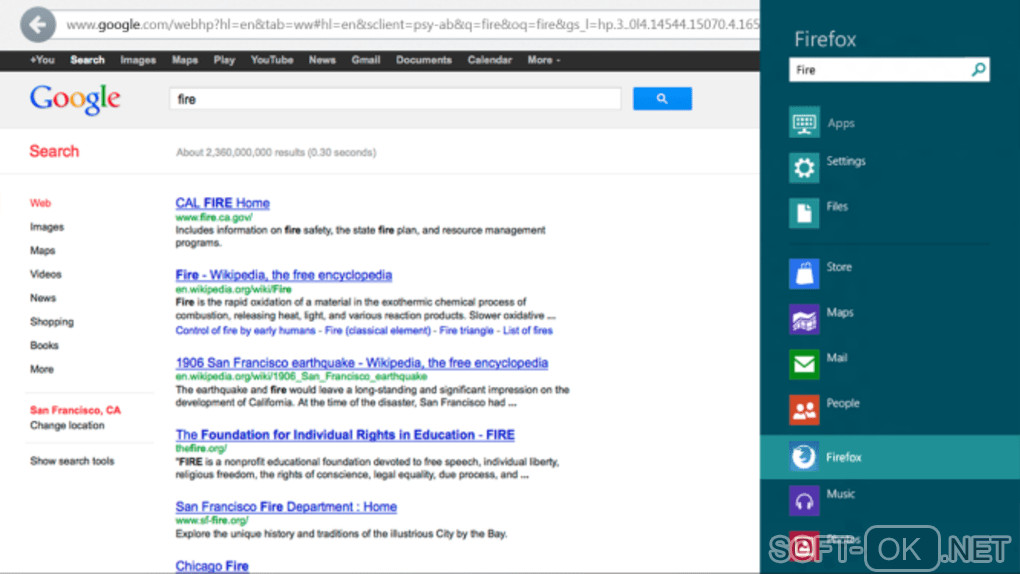The image size is (1020, 574).
Task: Click Show search tools link
Action: (72, 461)
